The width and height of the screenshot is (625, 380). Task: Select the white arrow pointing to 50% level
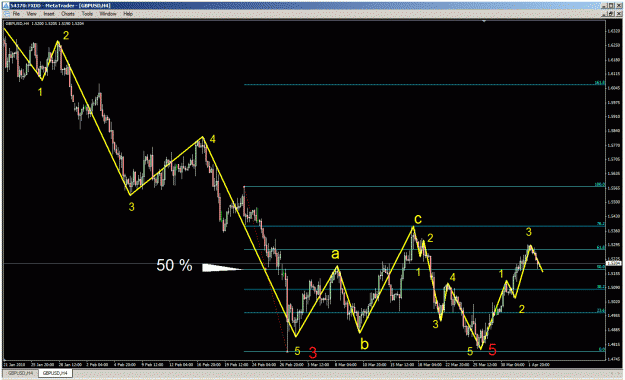pyautogui.click(x=222, y=268)
